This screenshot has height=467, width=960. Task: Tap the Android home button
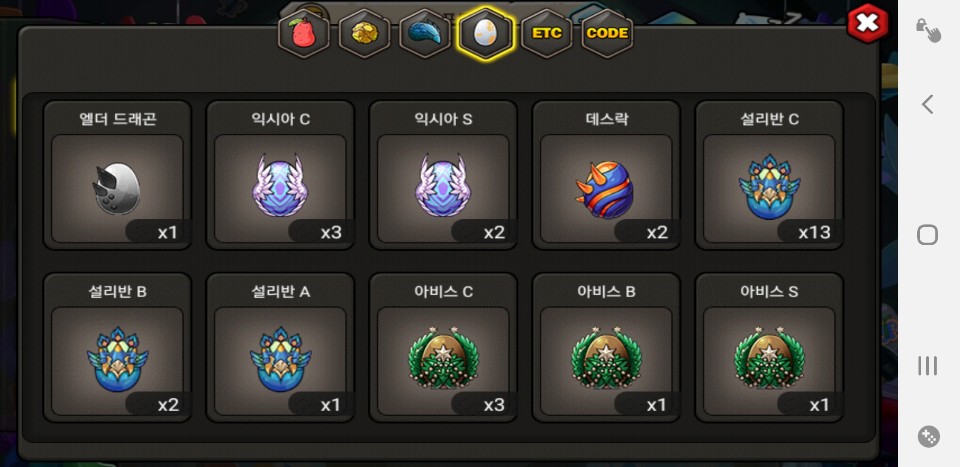(928, 234)
